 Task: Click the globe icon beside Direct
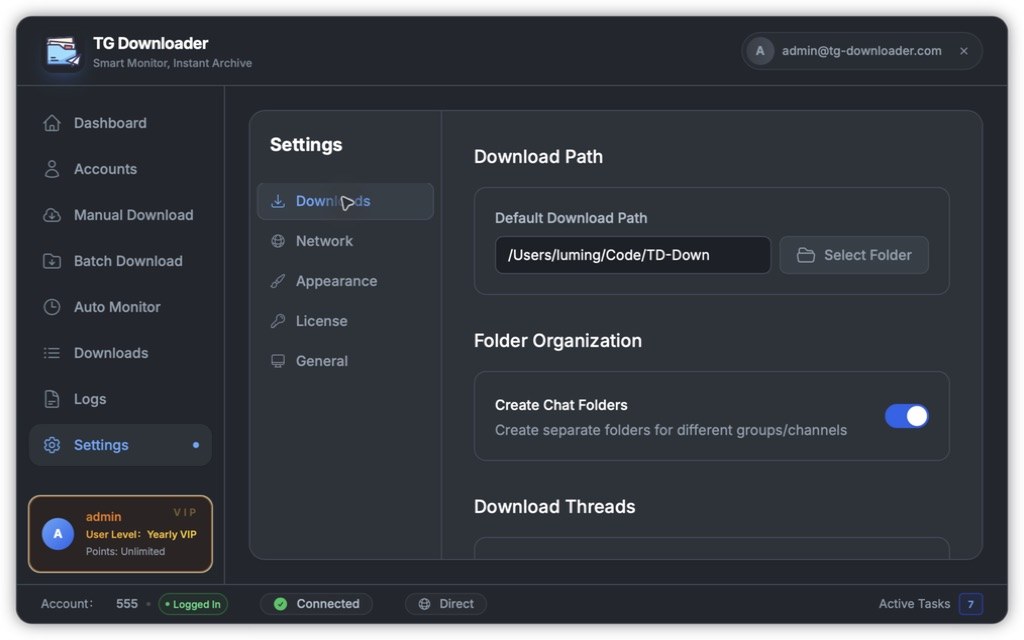click(x=424, y=604)
